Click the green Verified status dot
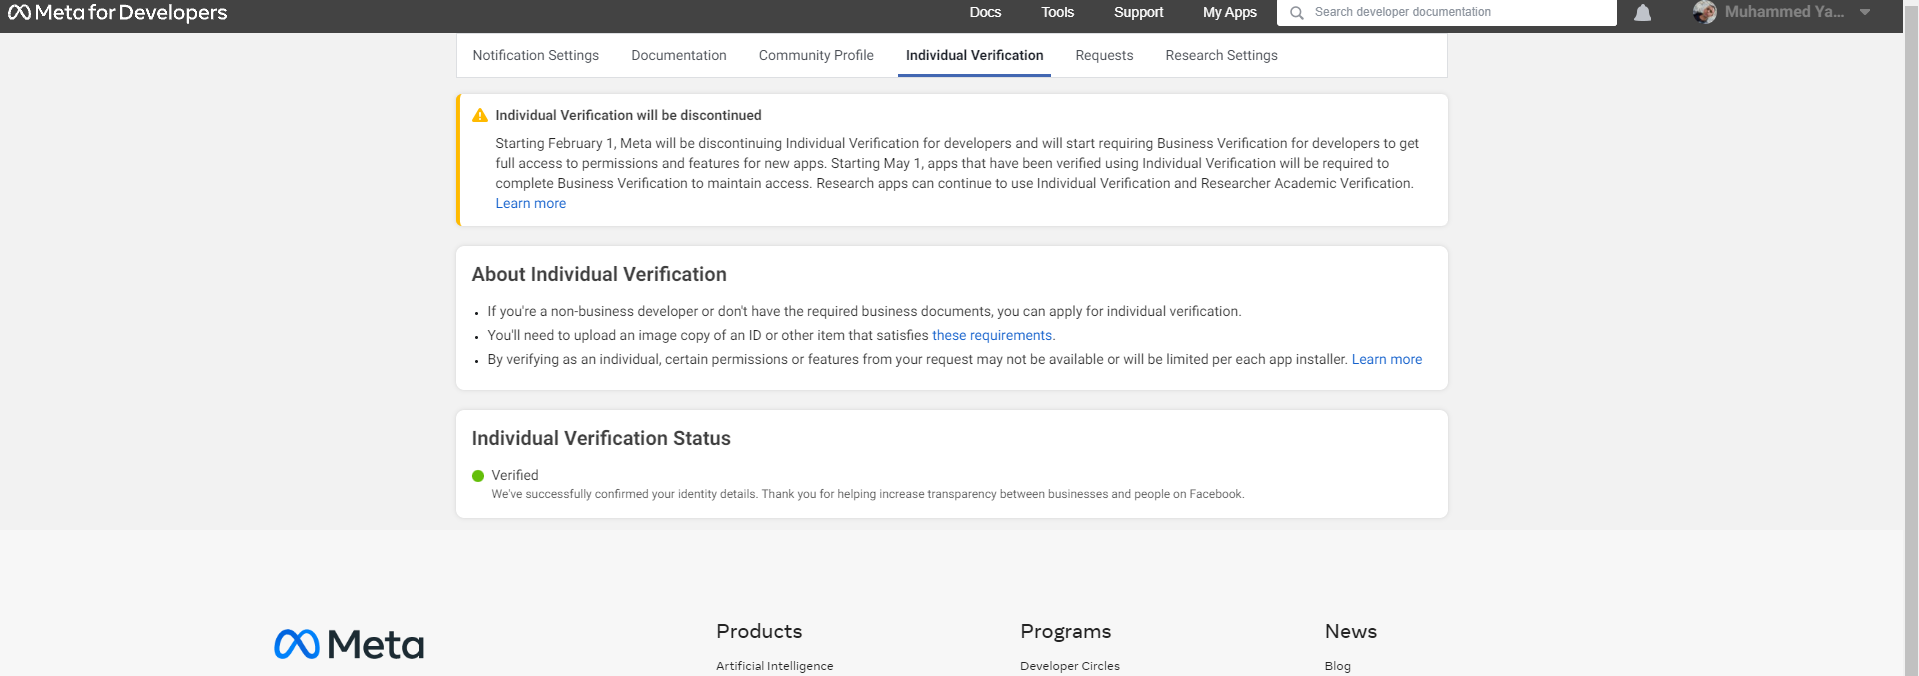Viewport: 1919px width, 676px height. tap(478, 476)
